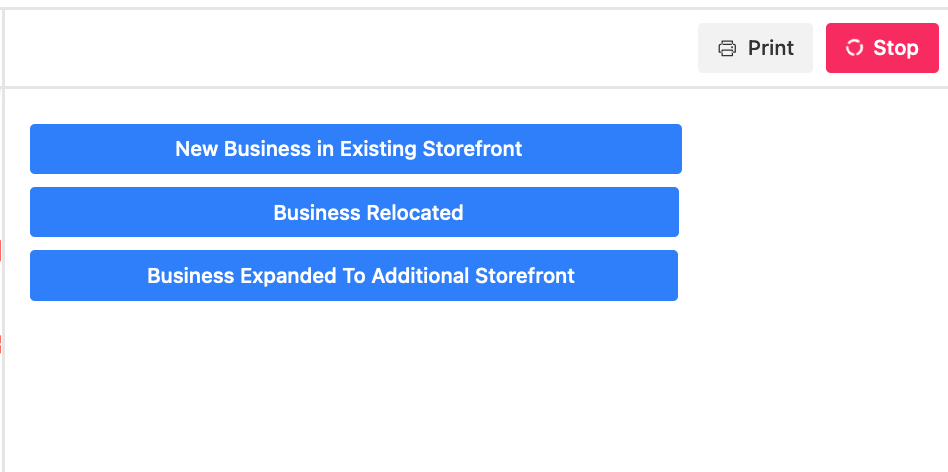Viewport: 948px width, 472px height.
Task: Click the red Stop button label
Action: click(x=896, y=48)
